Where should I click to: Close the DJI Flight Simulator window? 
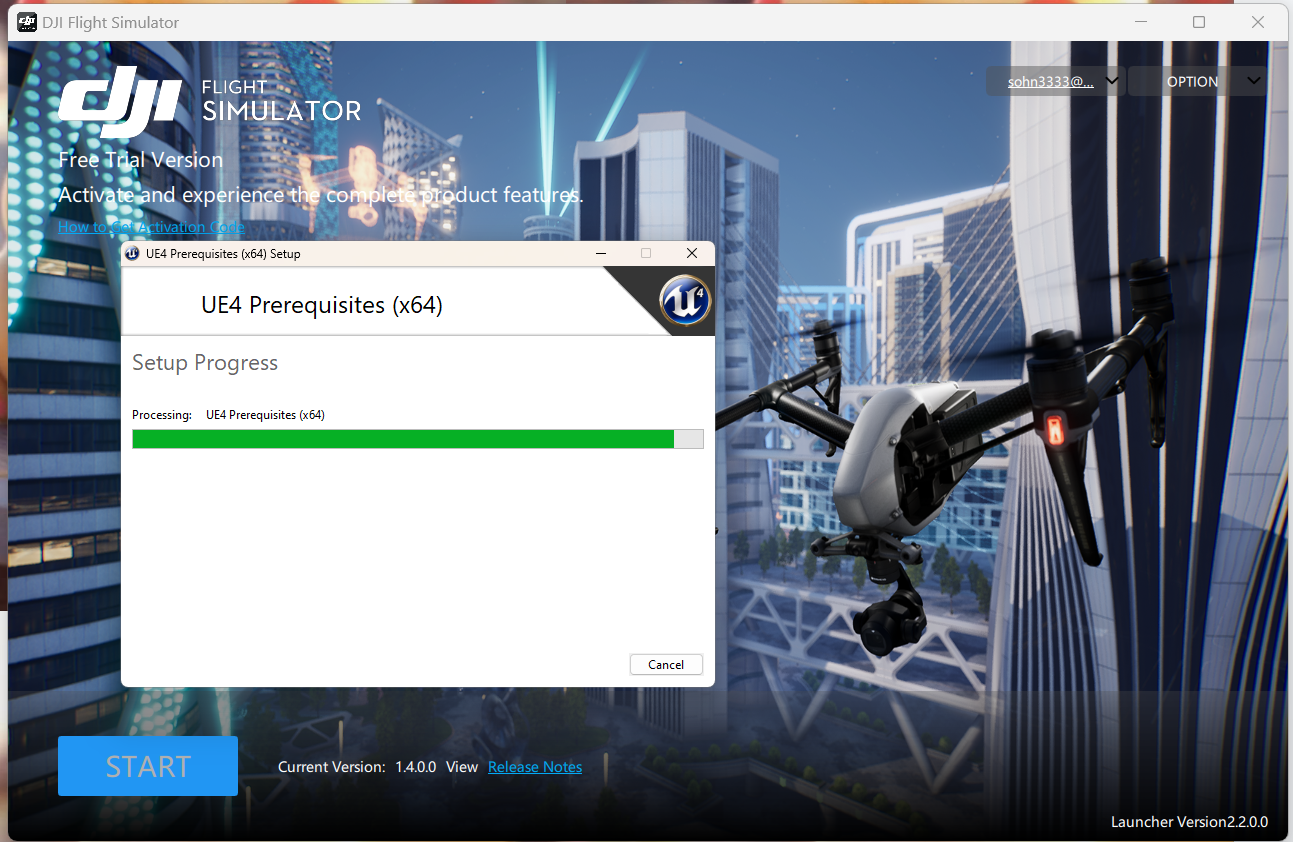tap(1258, 22)
